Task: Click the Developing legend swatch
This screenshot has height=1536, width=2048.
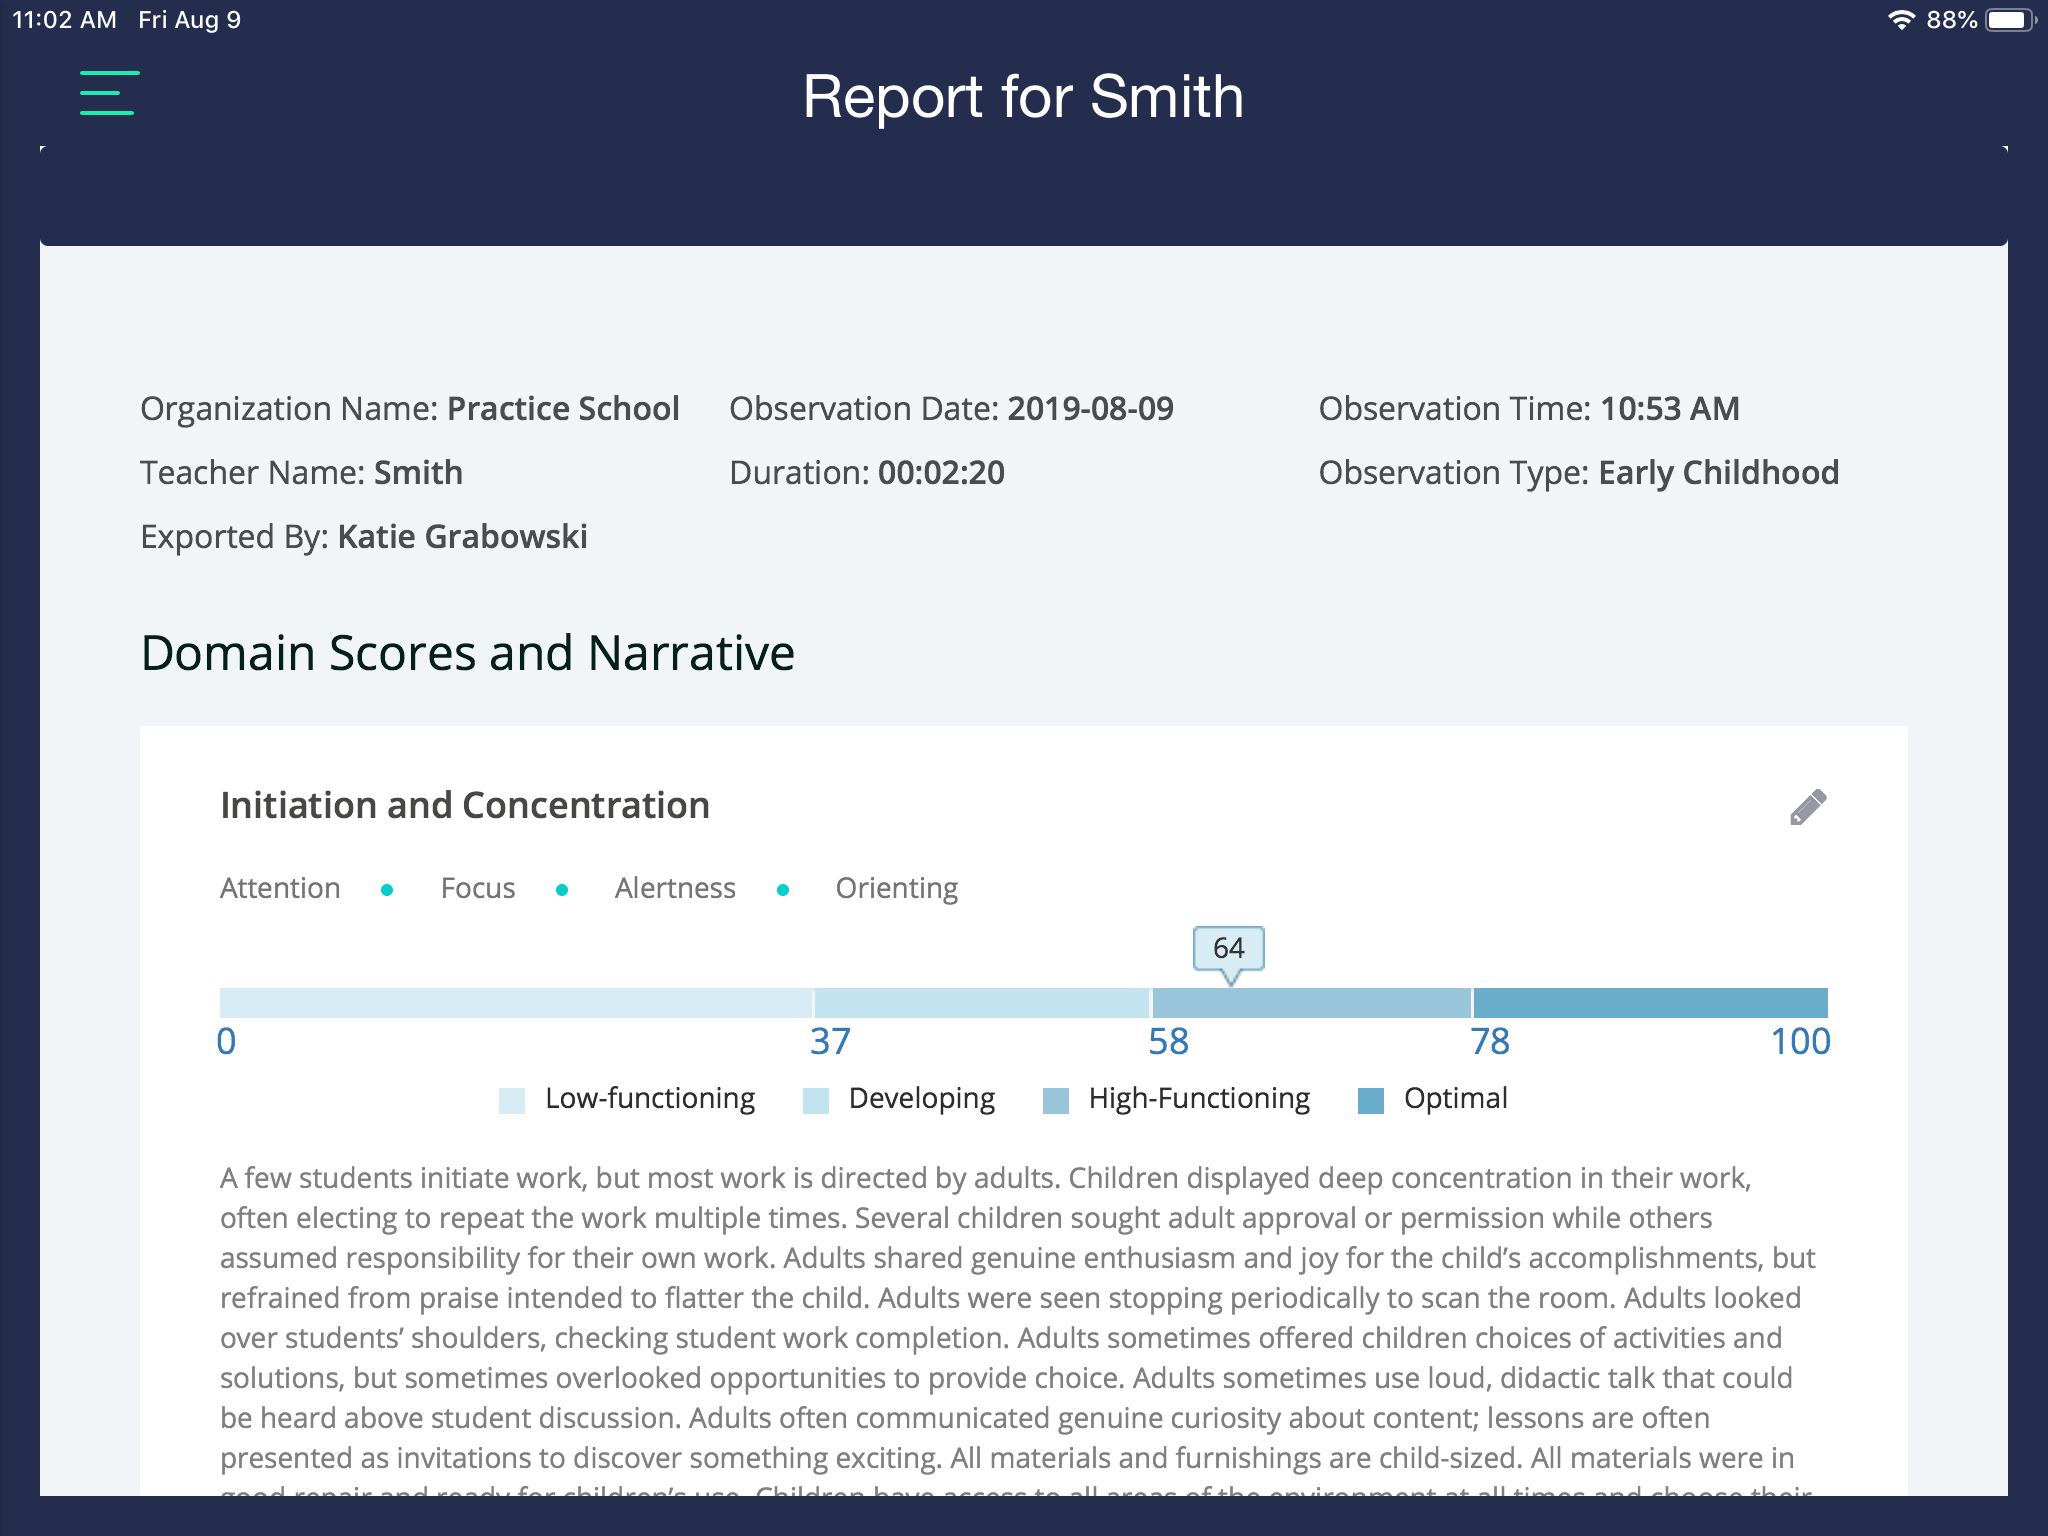Action: pos(816,1100)
